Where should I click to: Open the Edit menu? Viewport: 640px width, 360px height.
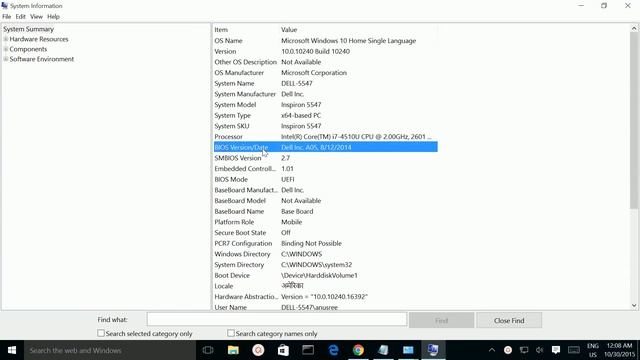point(20,17)
